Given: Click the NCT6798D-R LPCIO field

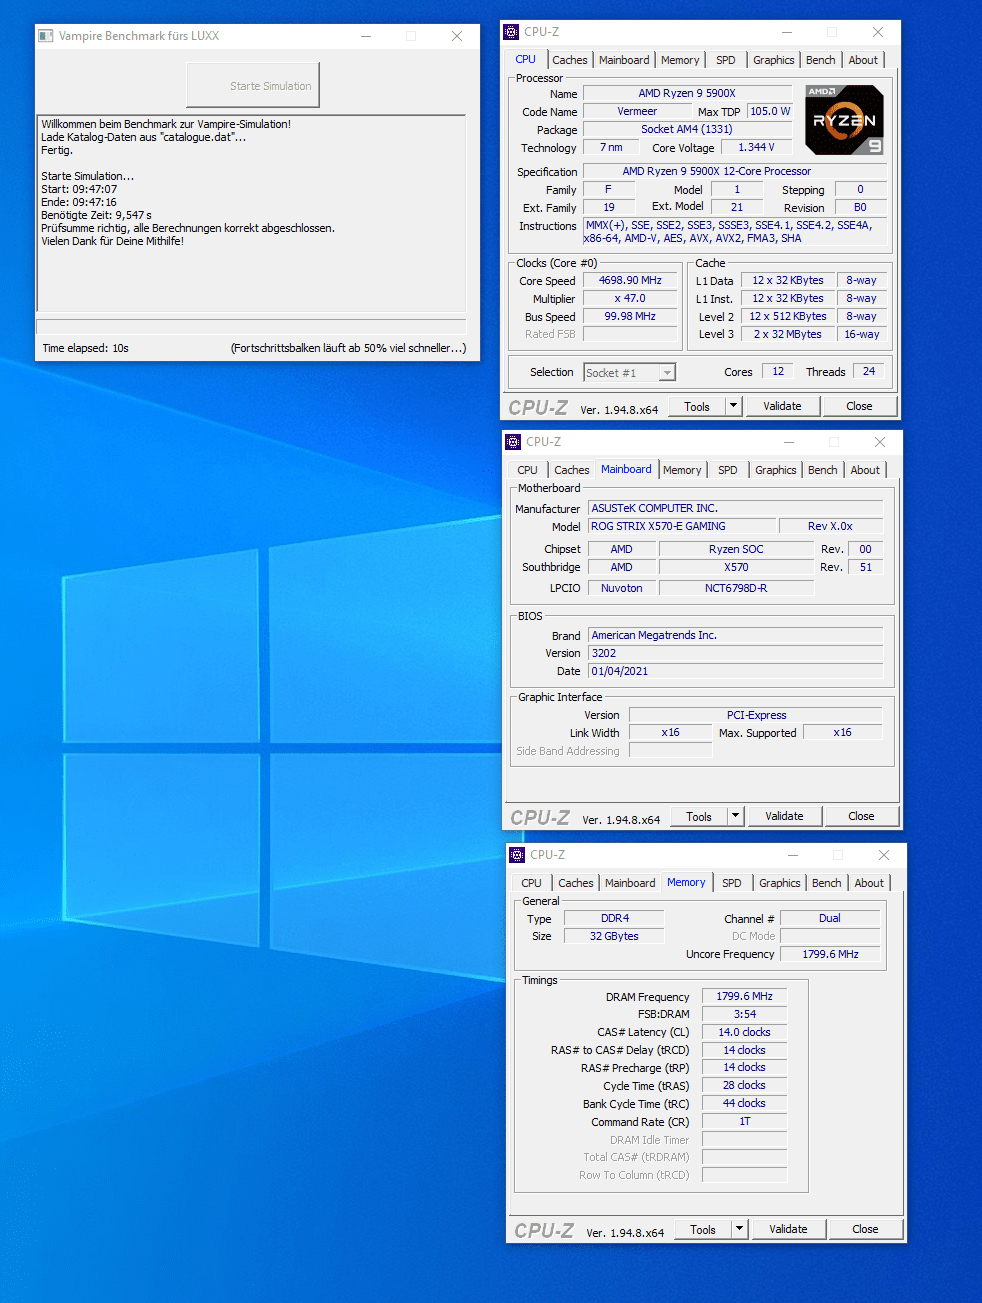Looking at the screenshot, I should coord(736,588).
